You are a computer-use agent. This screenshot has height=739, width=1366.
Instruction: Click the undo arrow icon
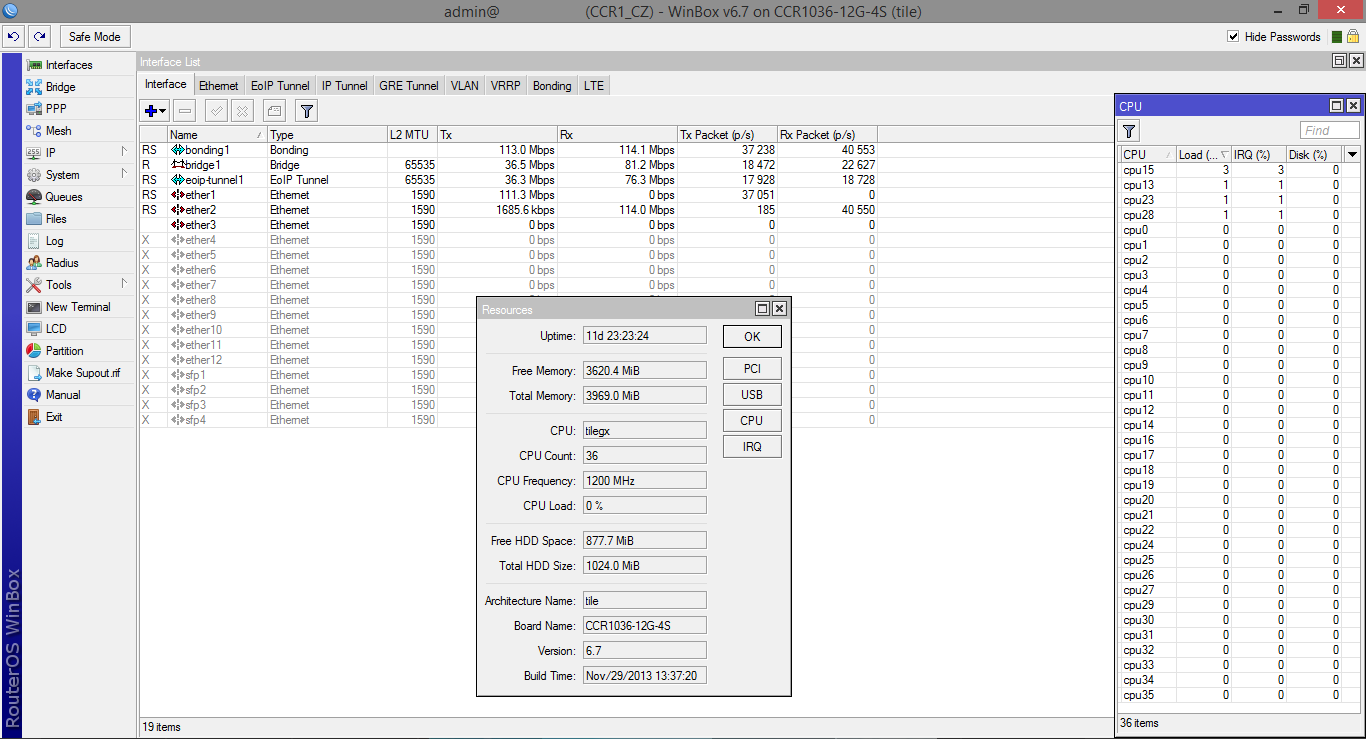click(14, 37)
